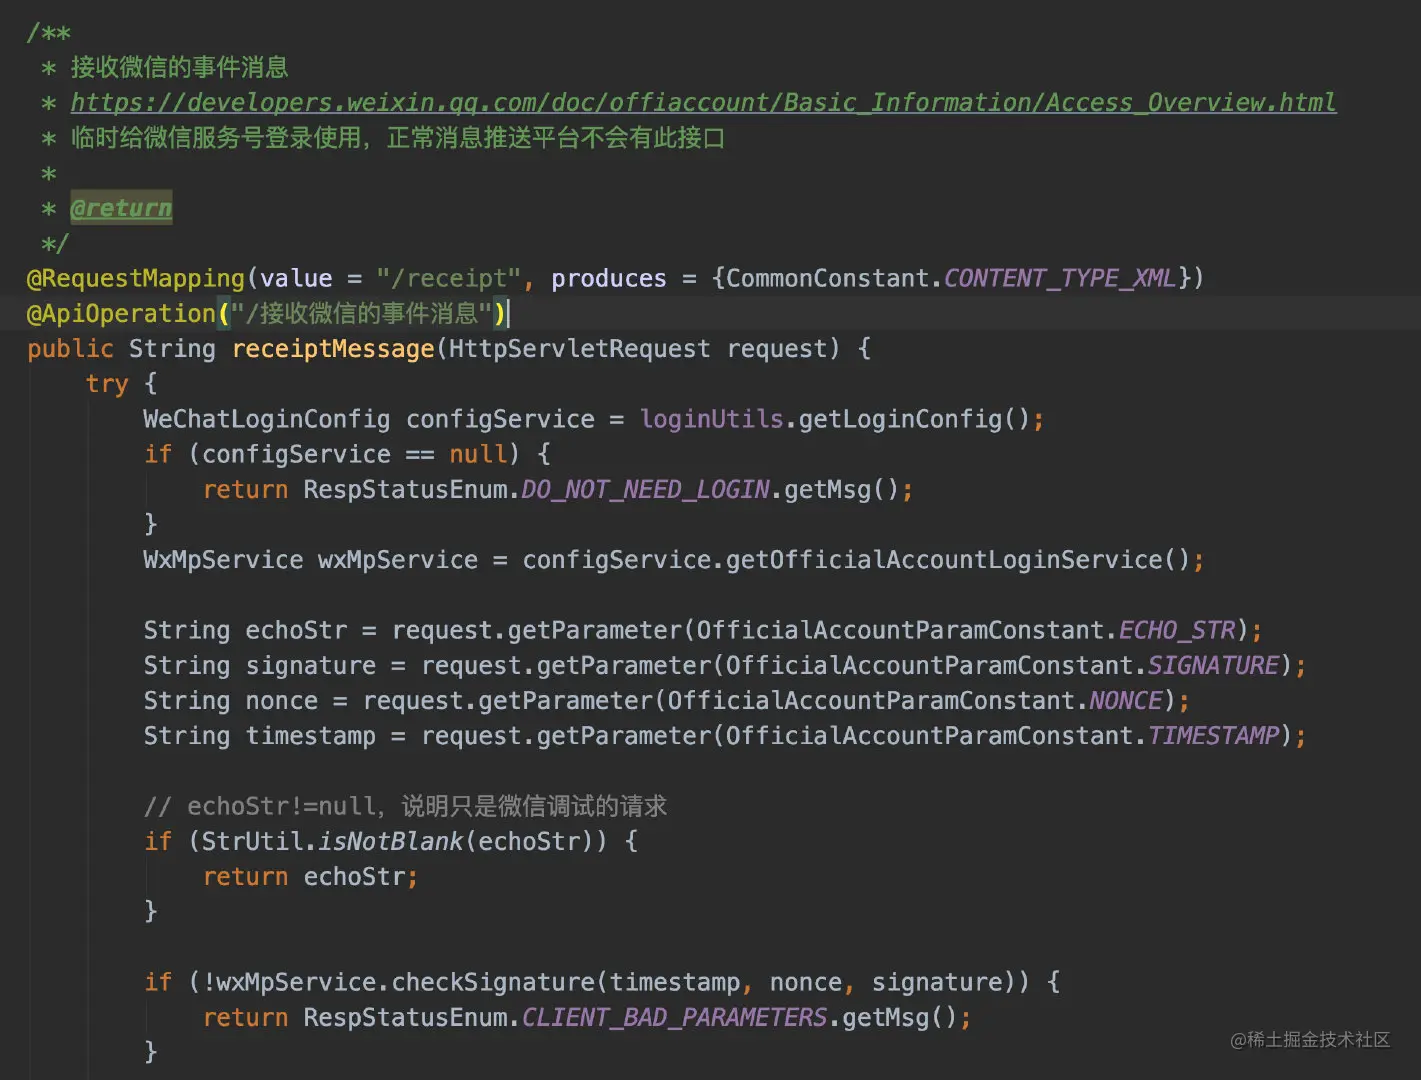The image size is (1421, 1080).
Task: Click the "接收微信的事件消息" Javadoc comment line
Action: (179, 67)
